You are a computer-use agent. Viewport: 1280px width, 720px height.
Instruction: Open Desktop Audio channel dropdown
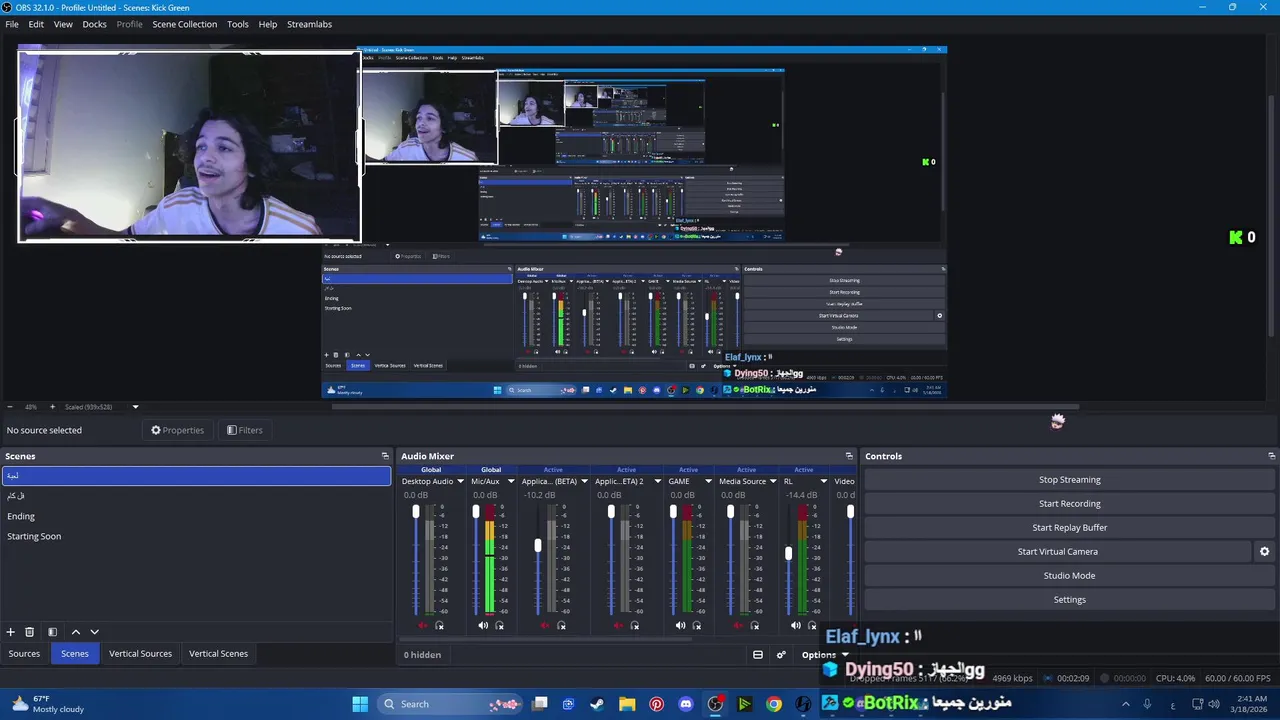460,481
